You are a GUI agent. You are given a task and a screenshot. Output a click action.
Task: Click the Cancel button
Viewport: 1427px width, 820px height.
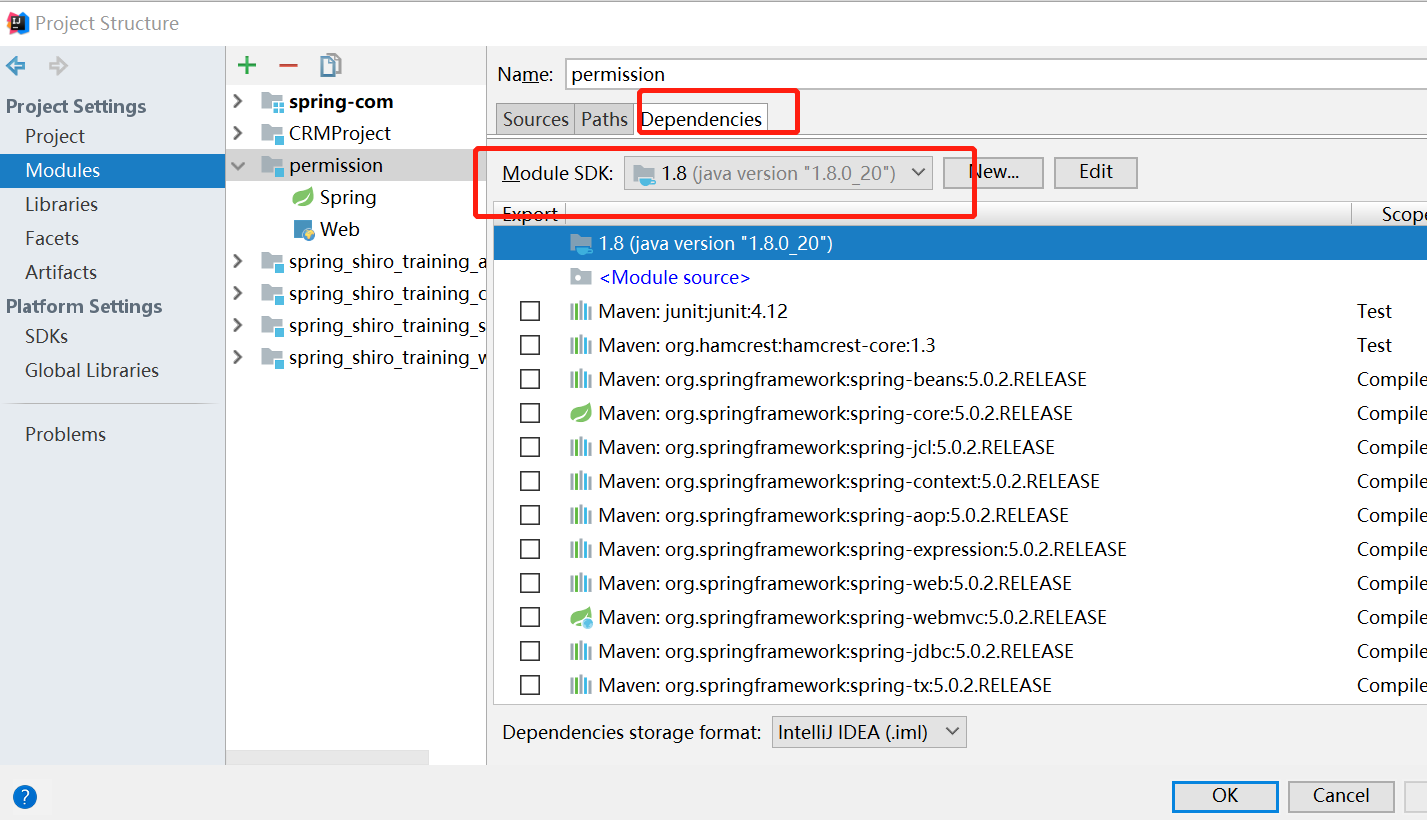coord(1341,796)
